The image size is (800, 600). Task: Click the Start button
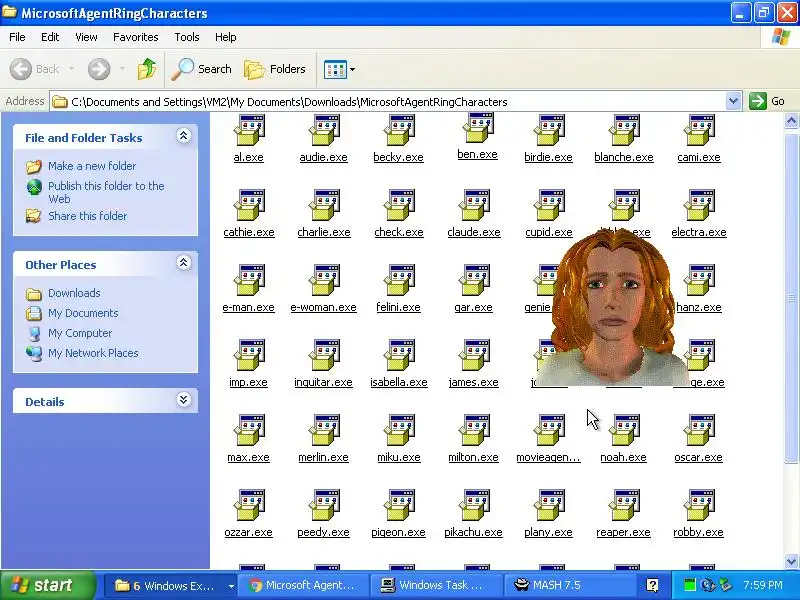tap(48, 585)
